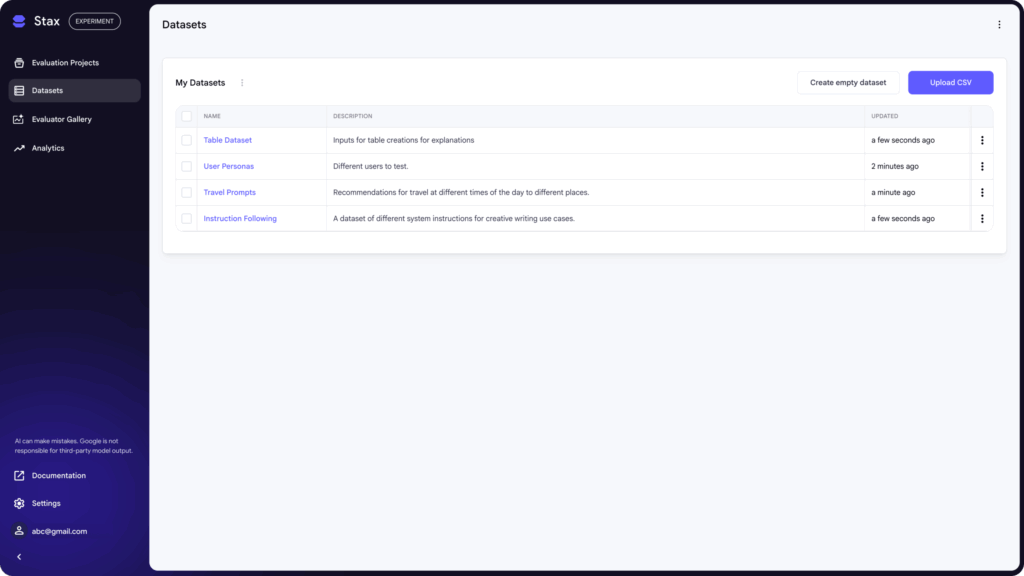The image size is (1024, 576).
Task: Open the Travel Prompts dataset link
Action: click(229, 193)
